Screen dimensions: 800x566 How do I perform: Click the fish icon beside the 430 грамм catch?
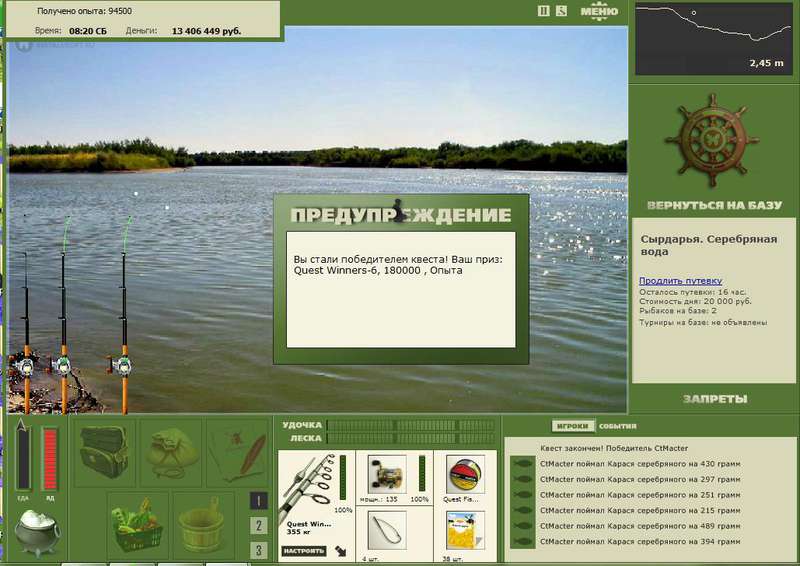coord(522,464)
